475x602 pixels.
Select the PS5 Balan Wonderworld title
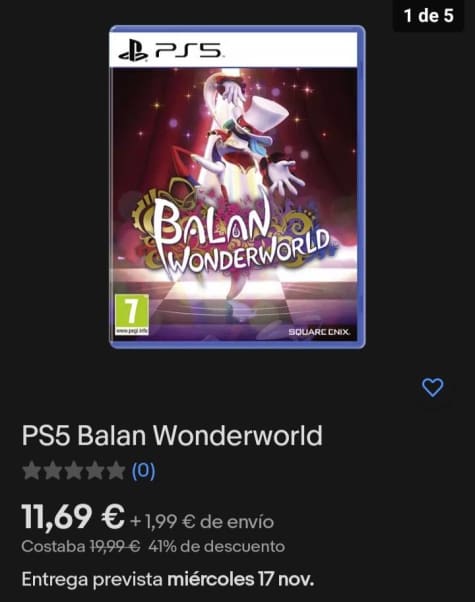[x=172, y=436]
